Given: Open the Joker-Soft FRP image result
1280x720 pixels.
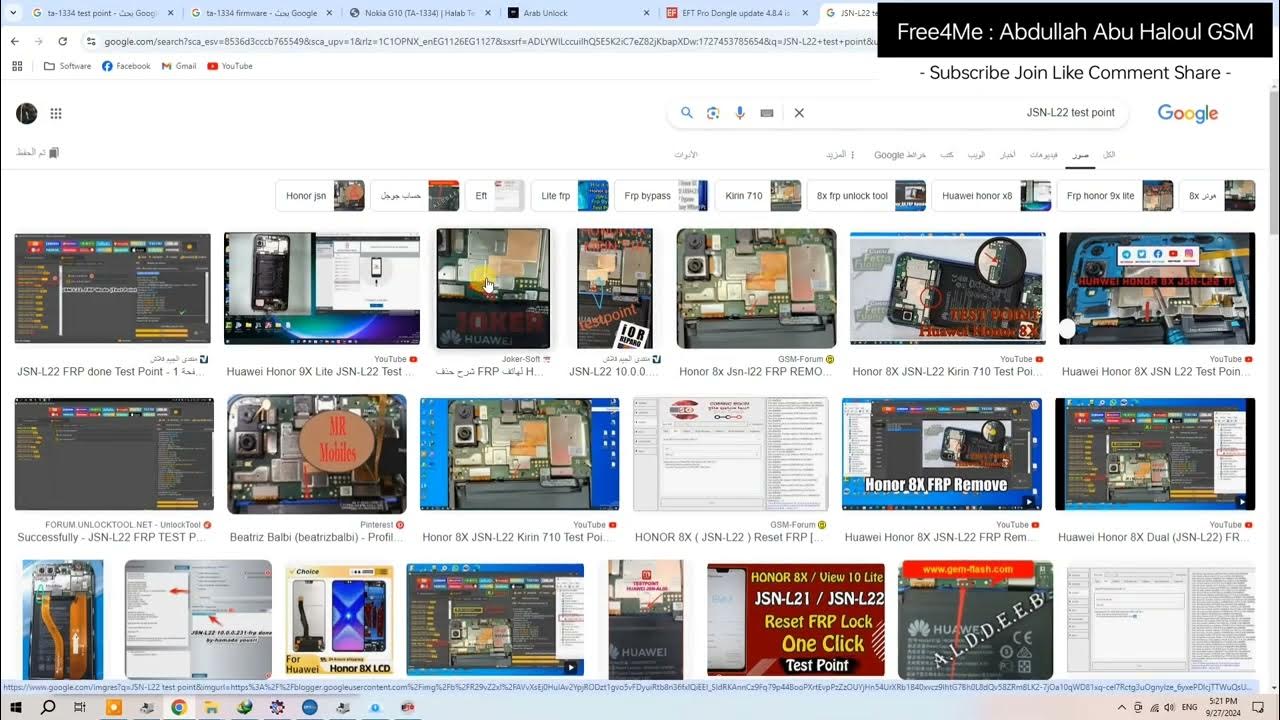Looking at the screenshot, I should coord(493,289).
